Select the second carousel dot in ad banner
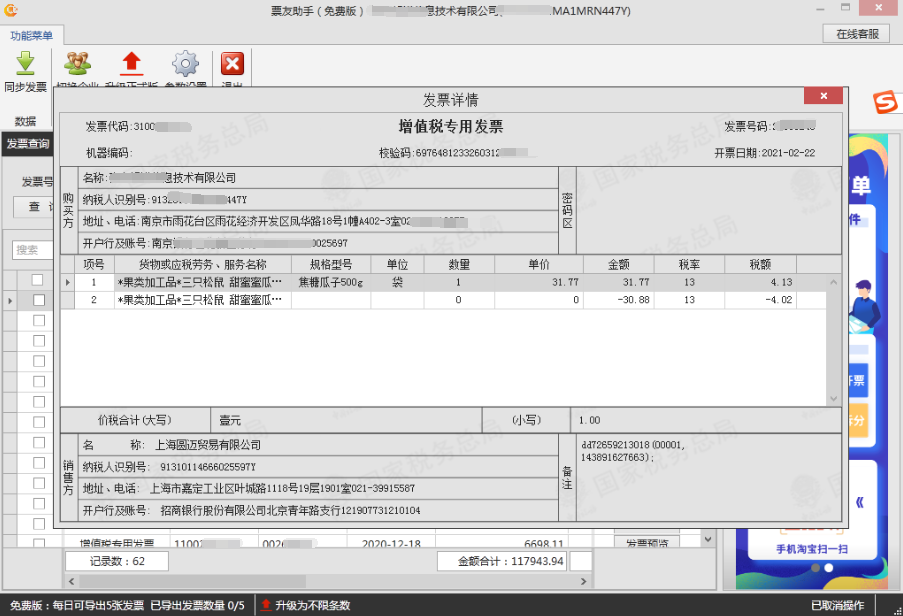This screenshot has width=903, height=616. coord(828,568)
